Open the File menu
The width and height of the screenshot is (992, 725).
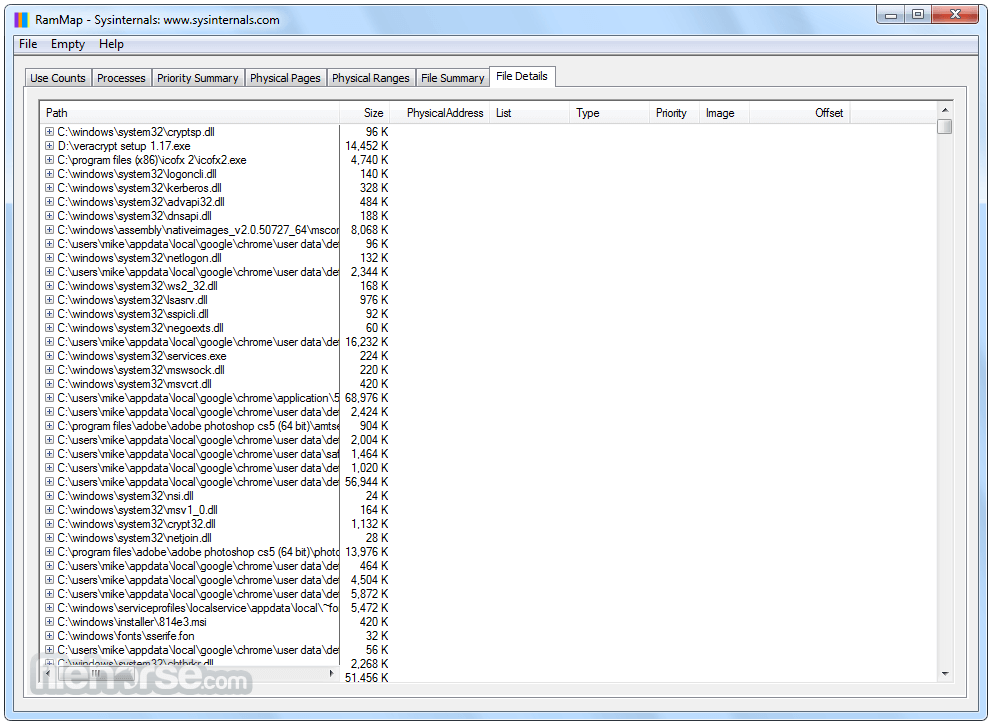point(28,44)
